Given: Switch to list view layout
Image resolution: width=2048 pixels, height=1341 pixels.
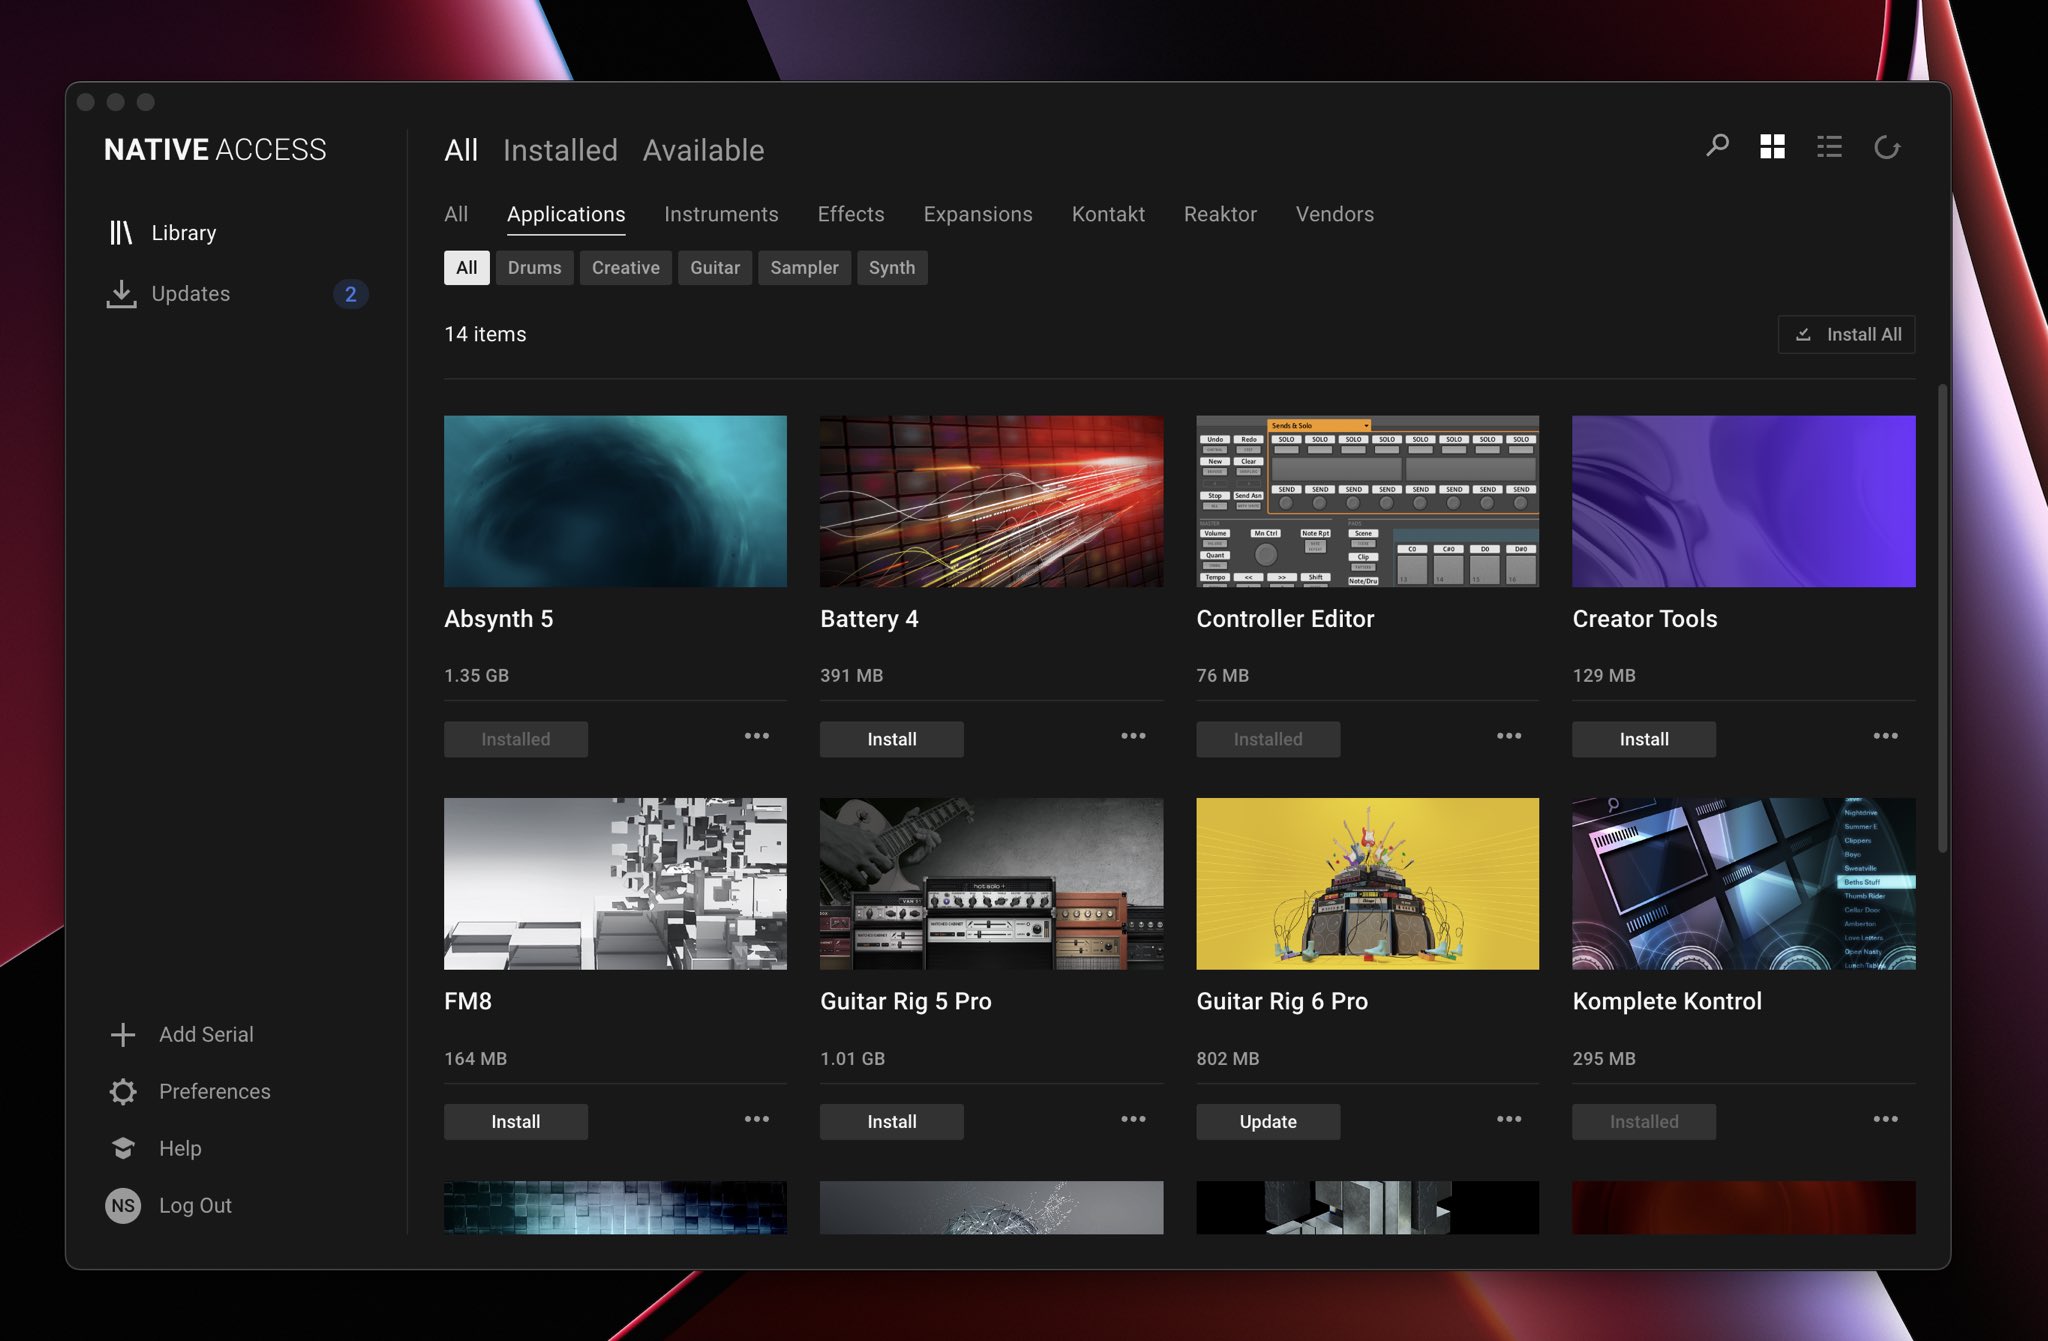Looking at the screenshot, I should (x=1829, y=146).
